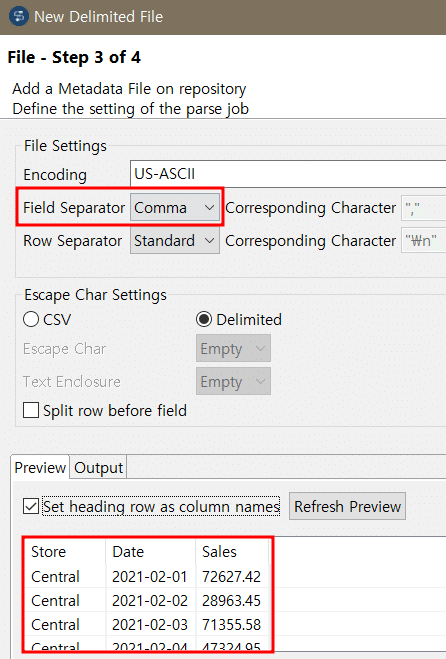Open the Field Separator Comma dropdown
The height and width of the screenshot is (659, 446).
[x=174, y=207]
